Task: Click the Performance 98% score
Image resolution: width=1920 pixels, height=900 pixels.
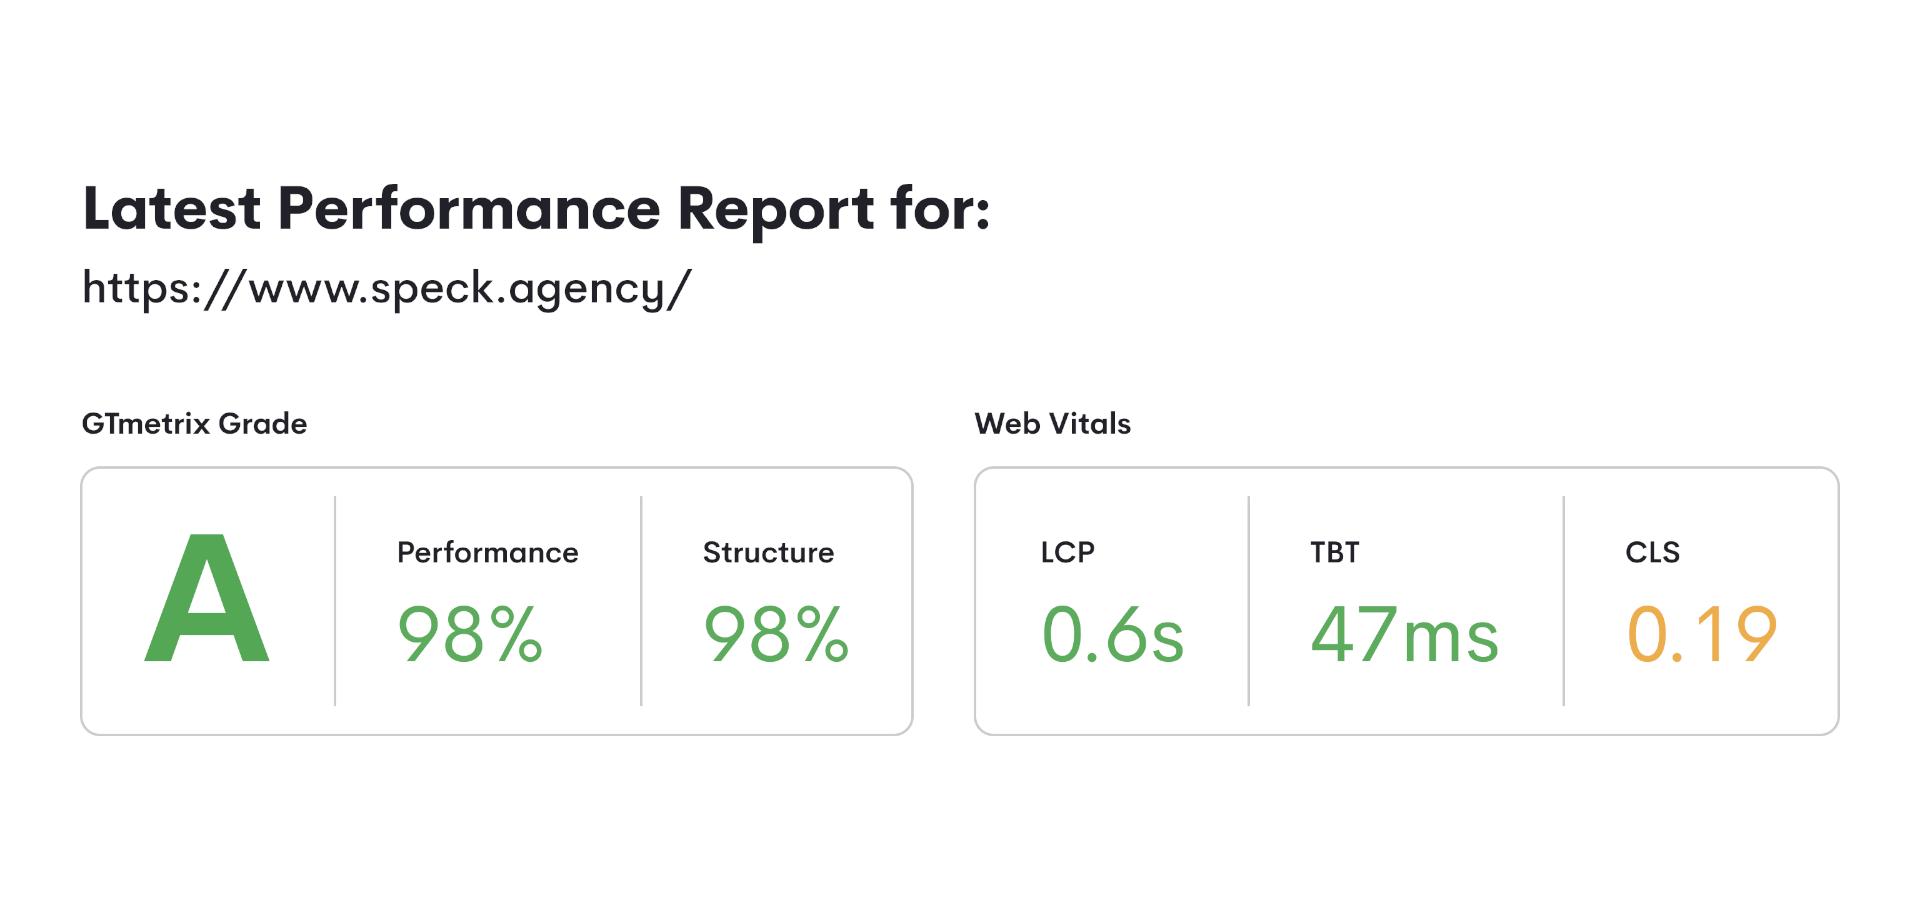Action: [x=470, y=634]
